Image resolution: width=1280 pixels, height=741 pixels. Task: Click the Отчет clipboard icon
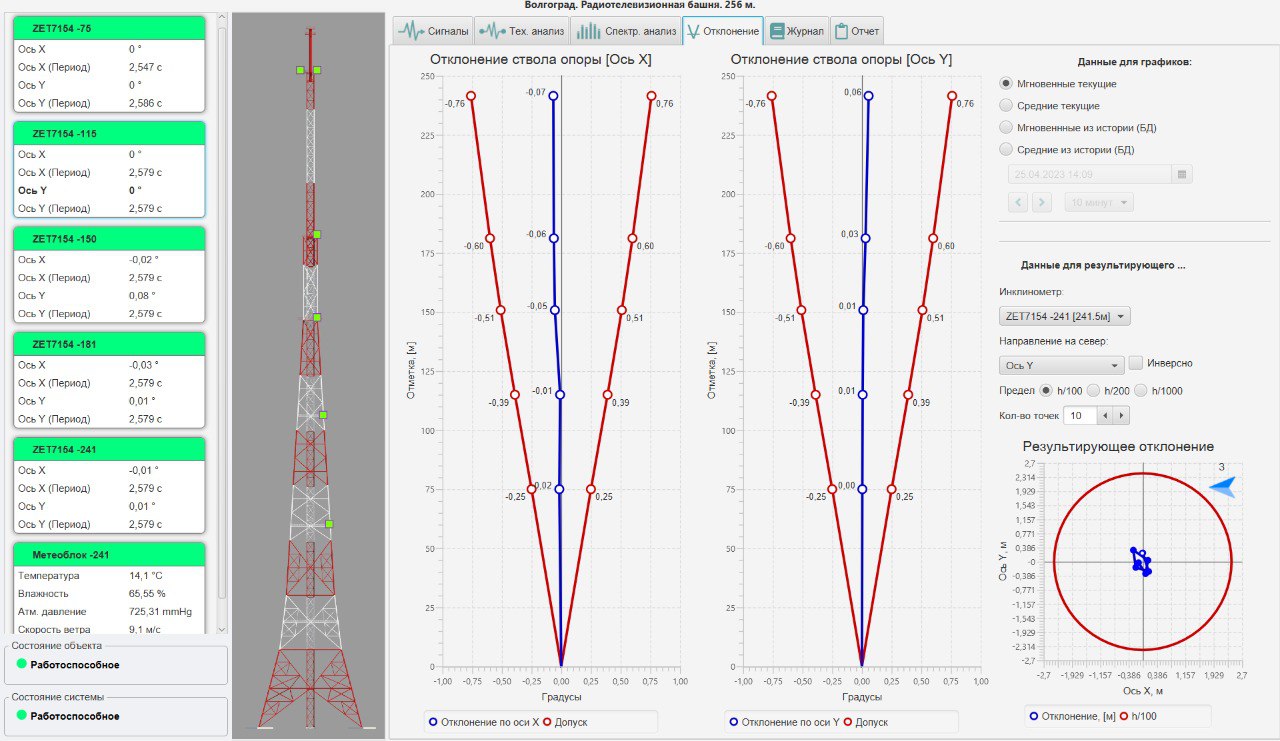coord(840,31)
